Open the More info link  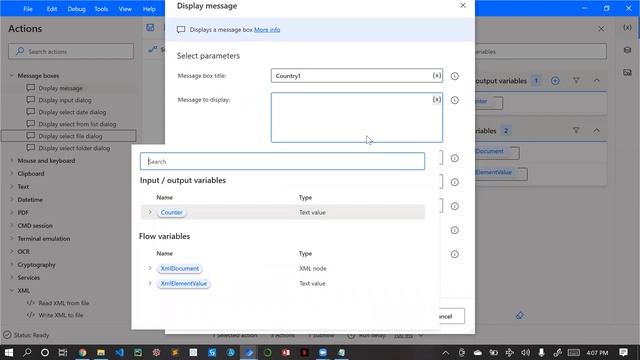point(267,29)
